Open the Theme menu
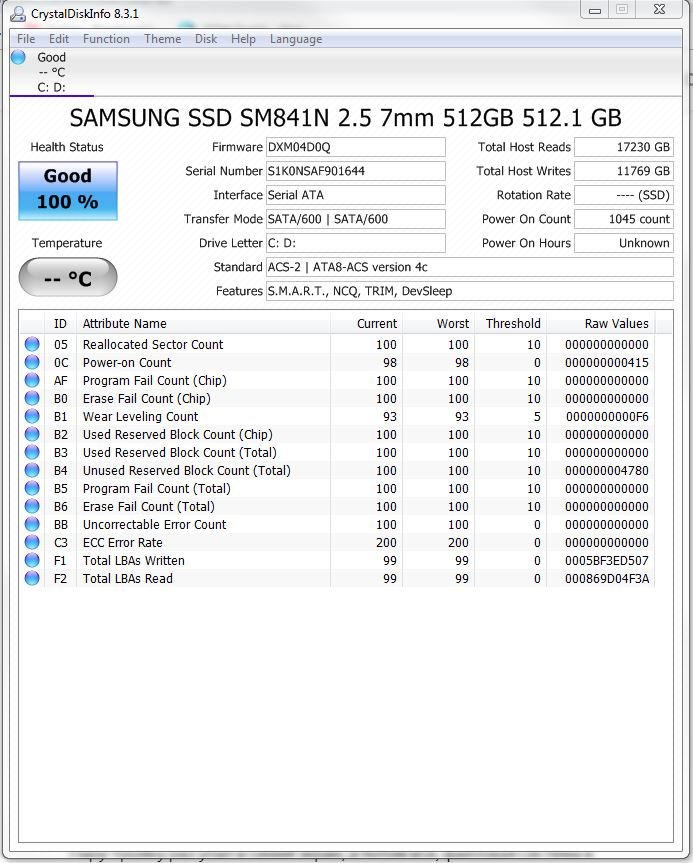693x863 pixels. click(x=162, y=39)
